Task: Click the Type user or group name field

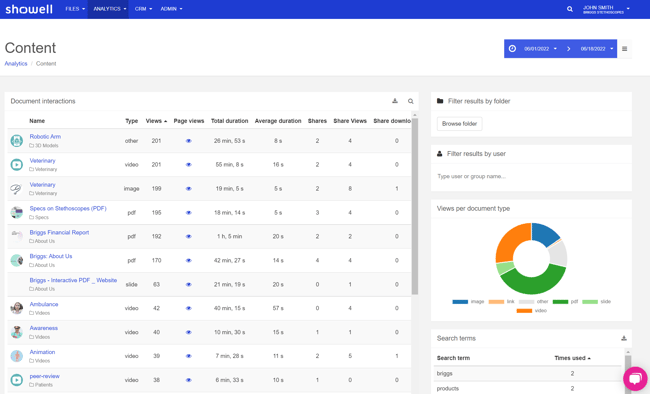Action: (x=531, y=176)
